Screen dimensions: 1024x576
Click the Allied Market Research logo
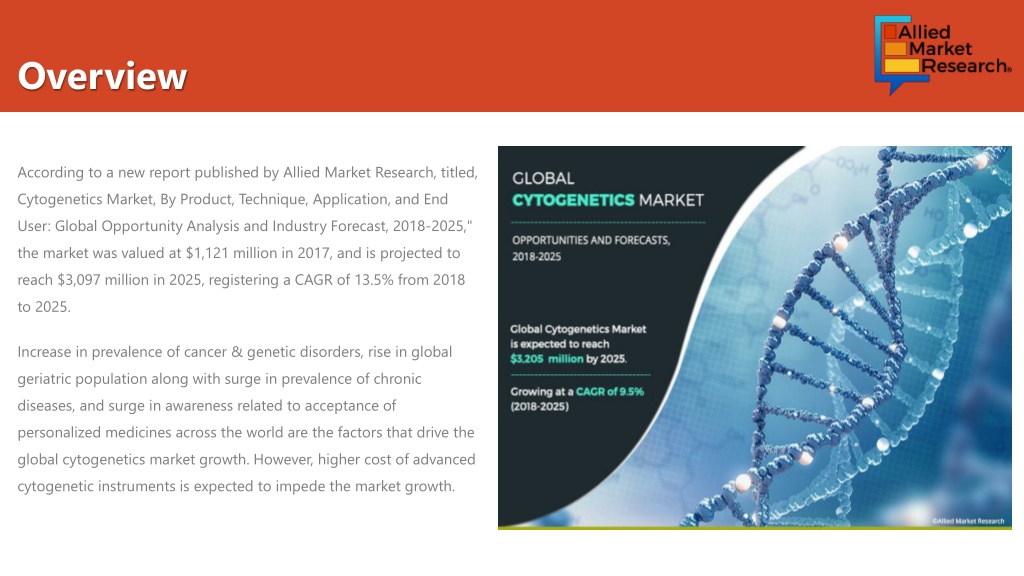pyautogui.click(x=942, y=56)
